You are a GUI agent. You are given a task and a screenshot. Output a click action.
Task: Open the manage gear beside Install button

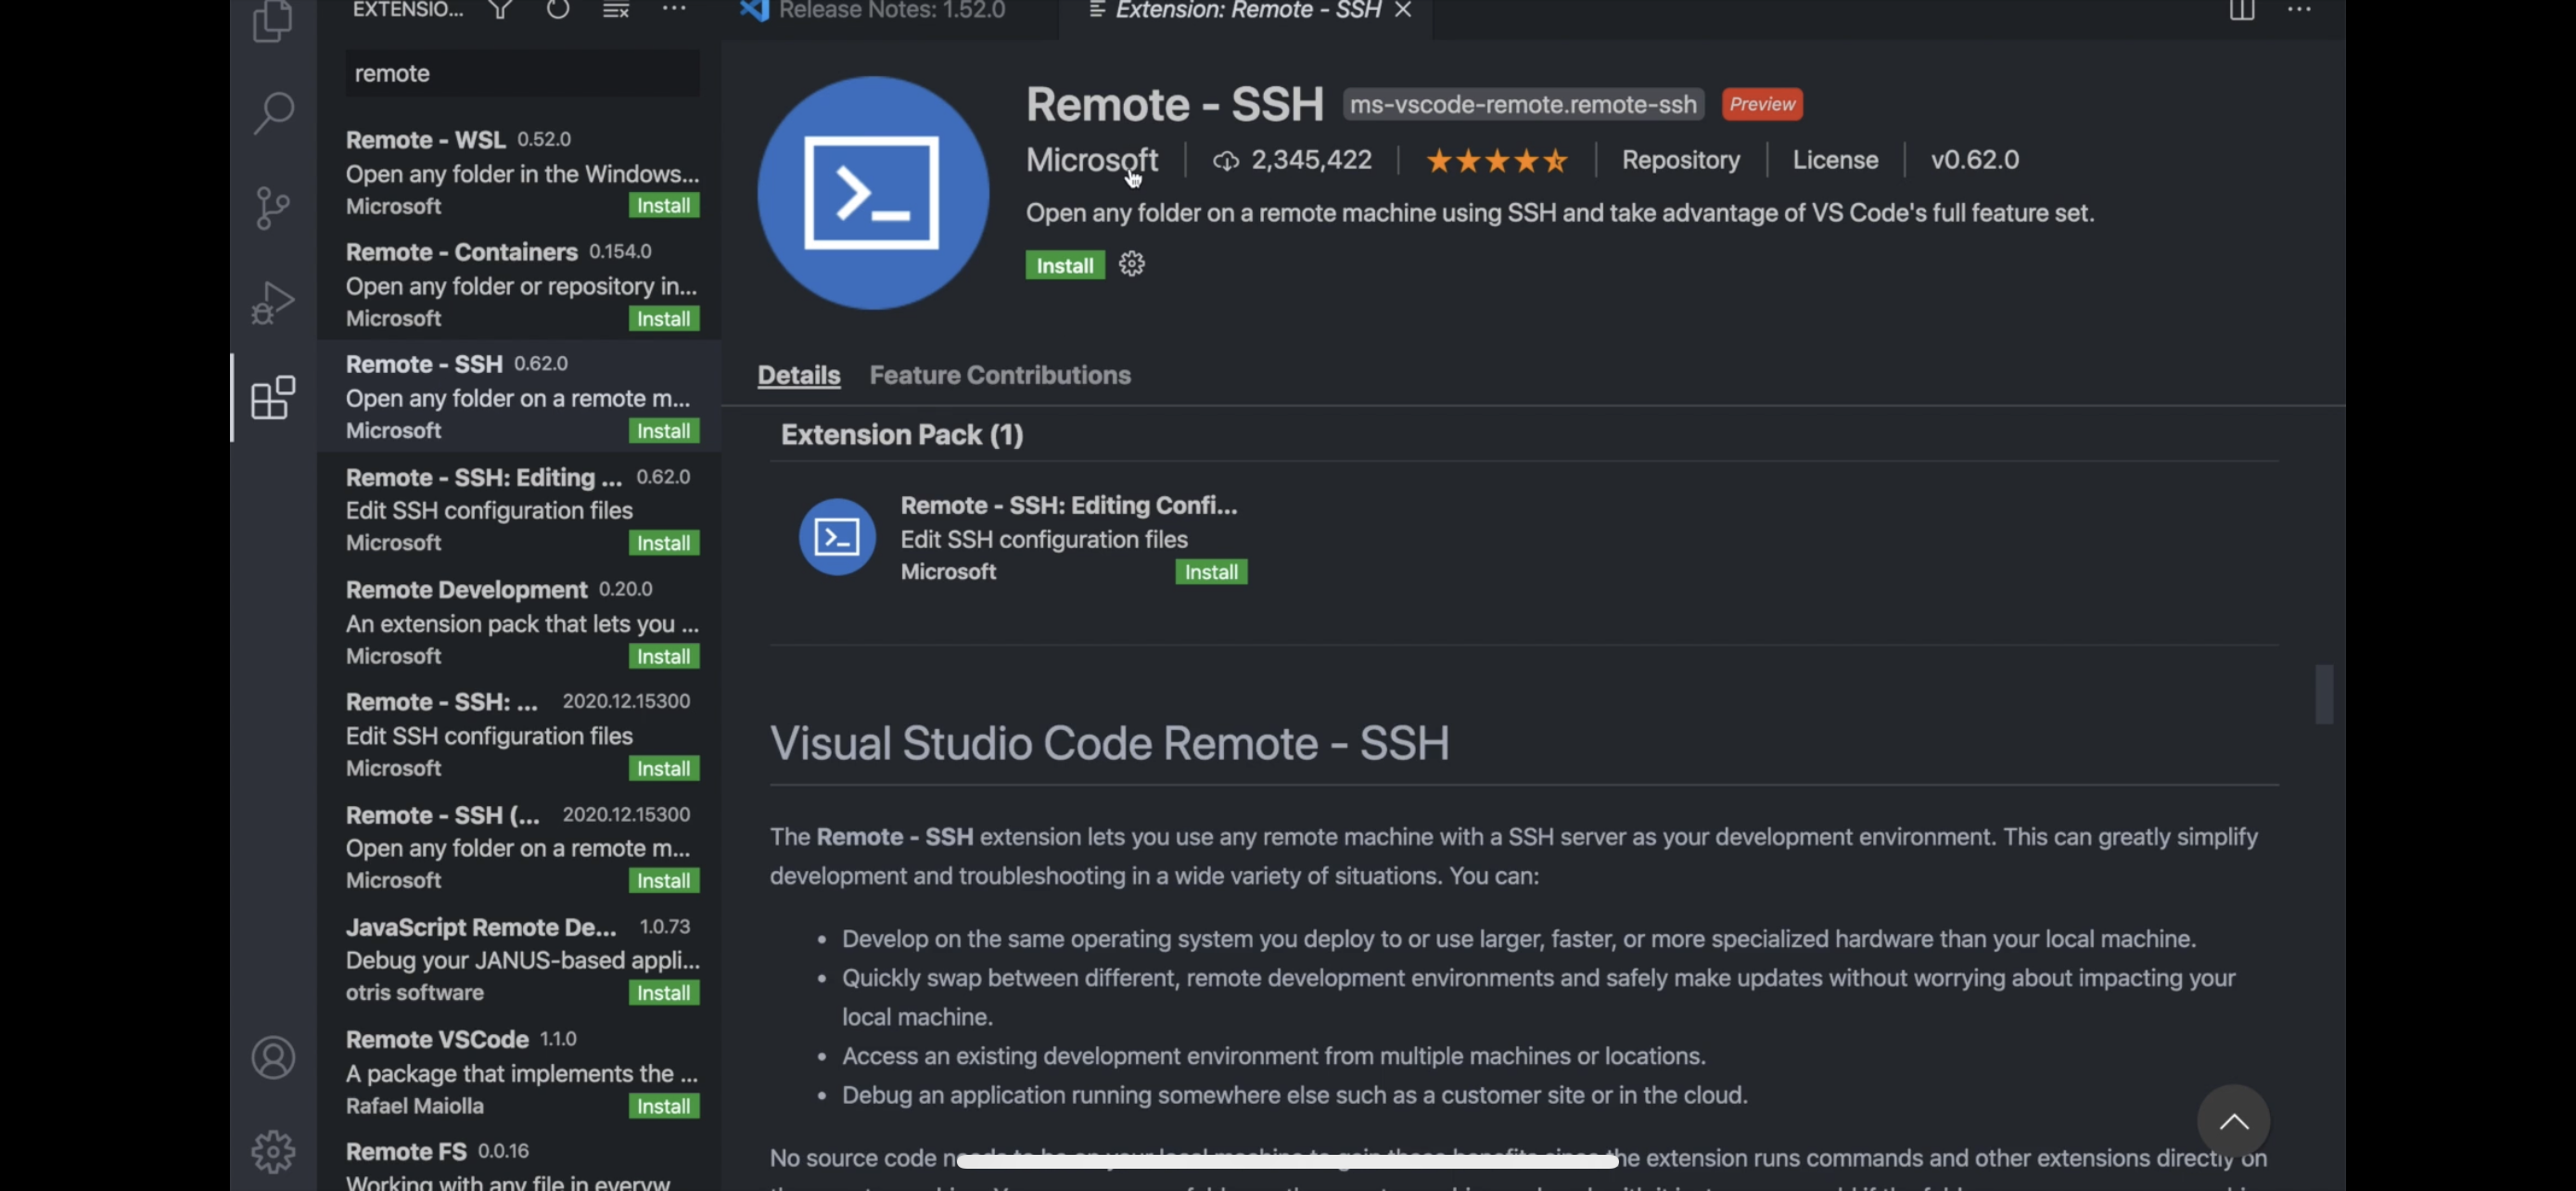pyautogui.click(x=1131, y=264)
